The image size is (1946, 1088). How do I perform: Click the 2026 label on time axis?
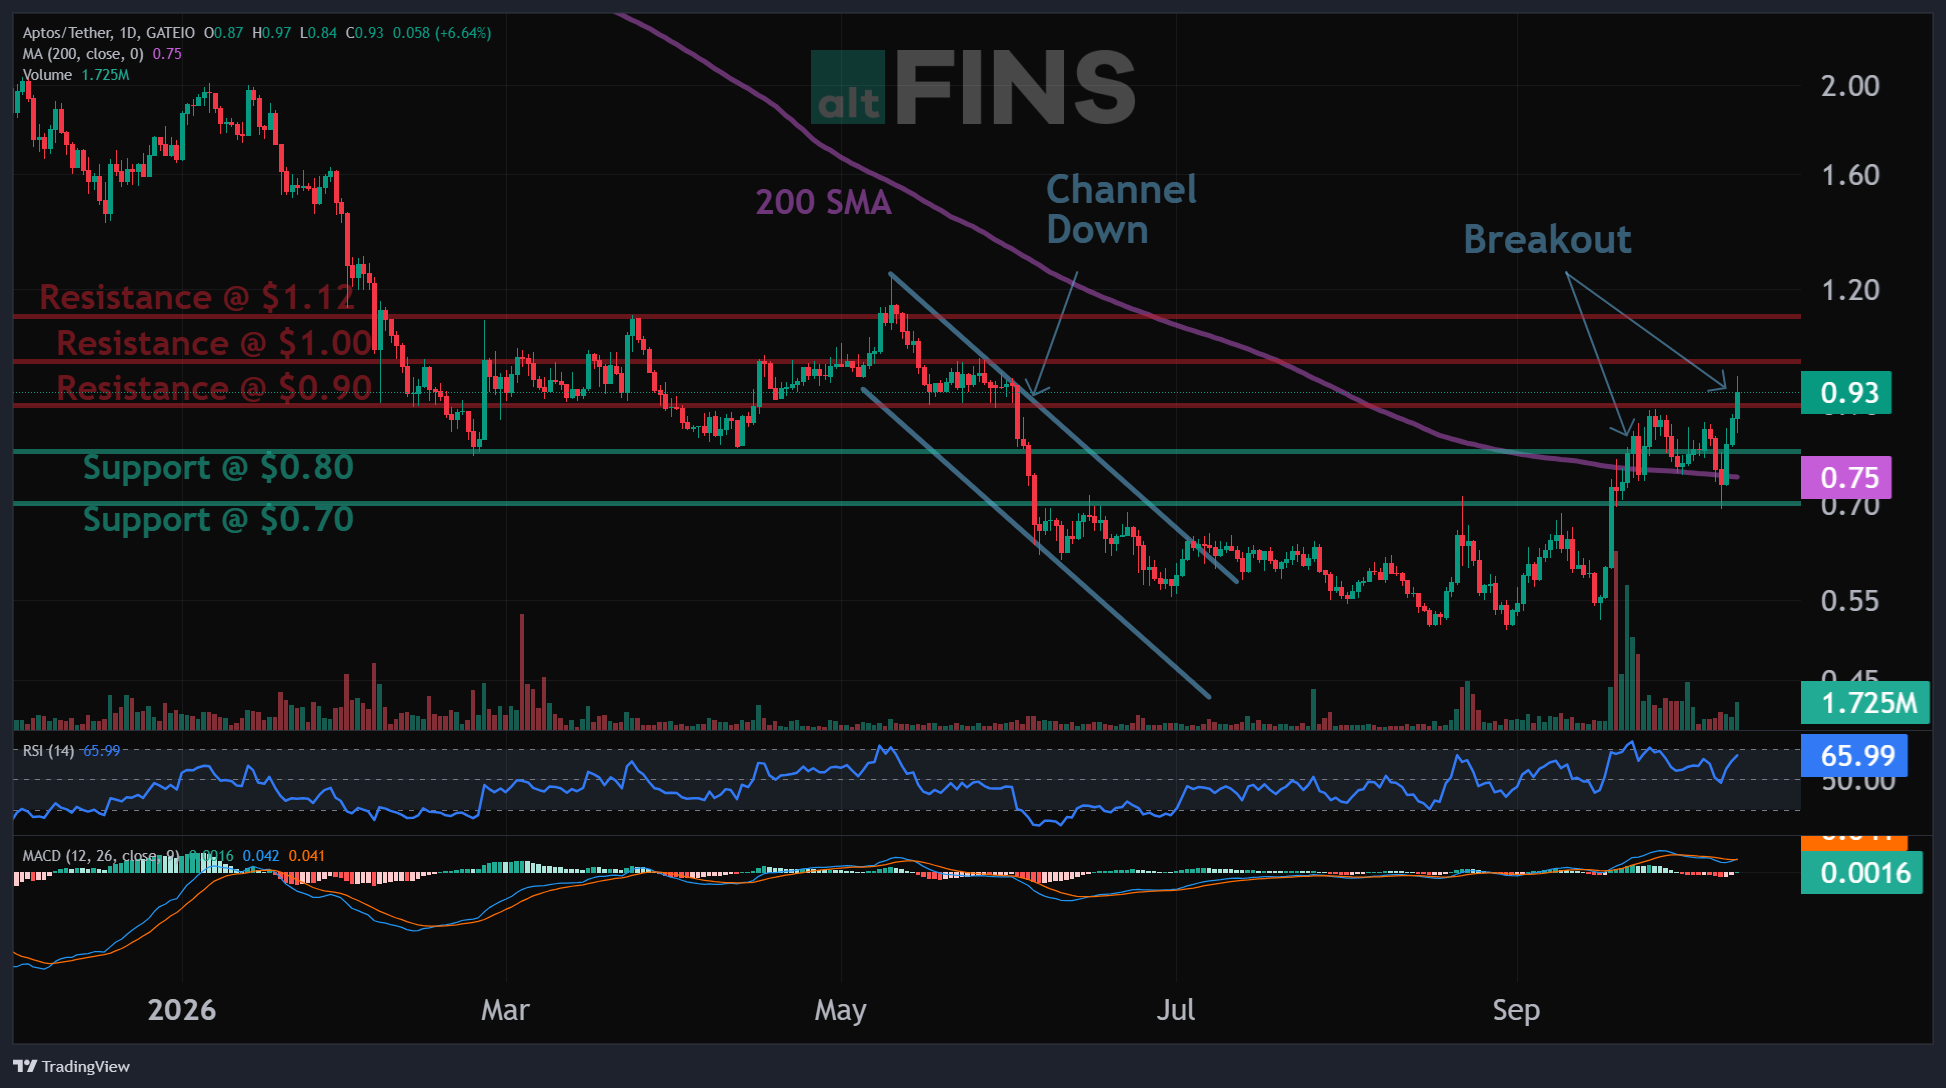tap(182, 1009)
